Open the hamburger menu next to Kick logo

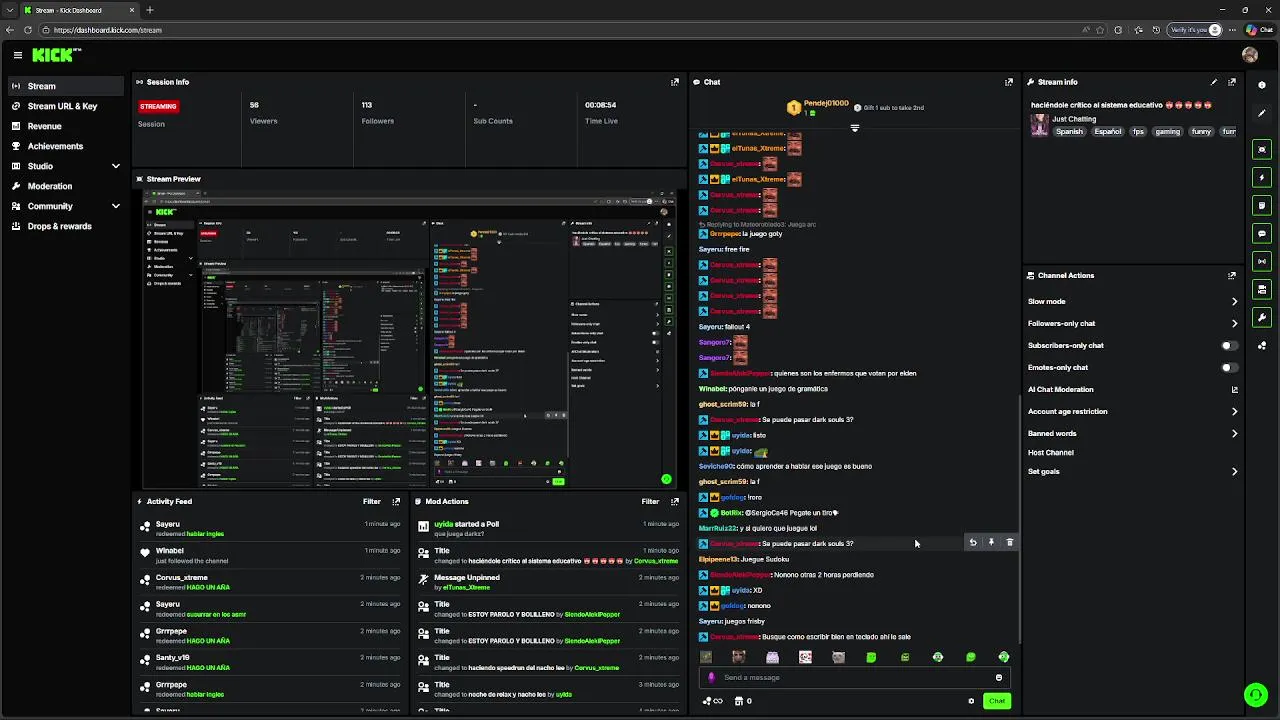[17, 56]
